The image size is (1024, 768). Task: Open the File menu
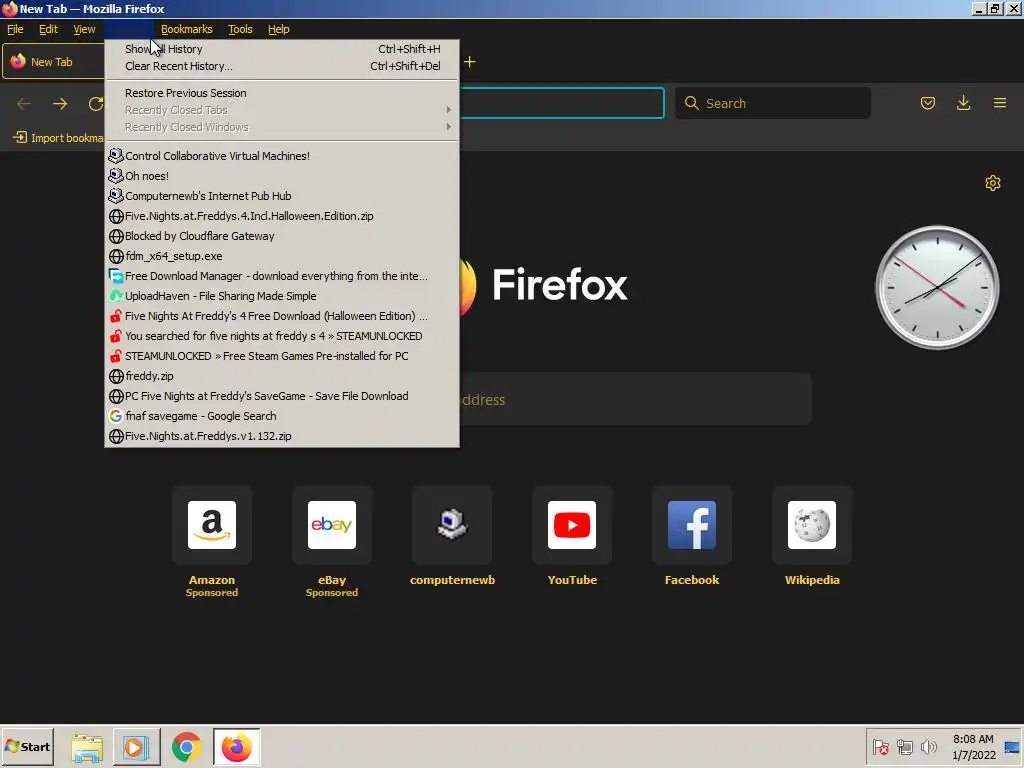(x=15, y=29)
